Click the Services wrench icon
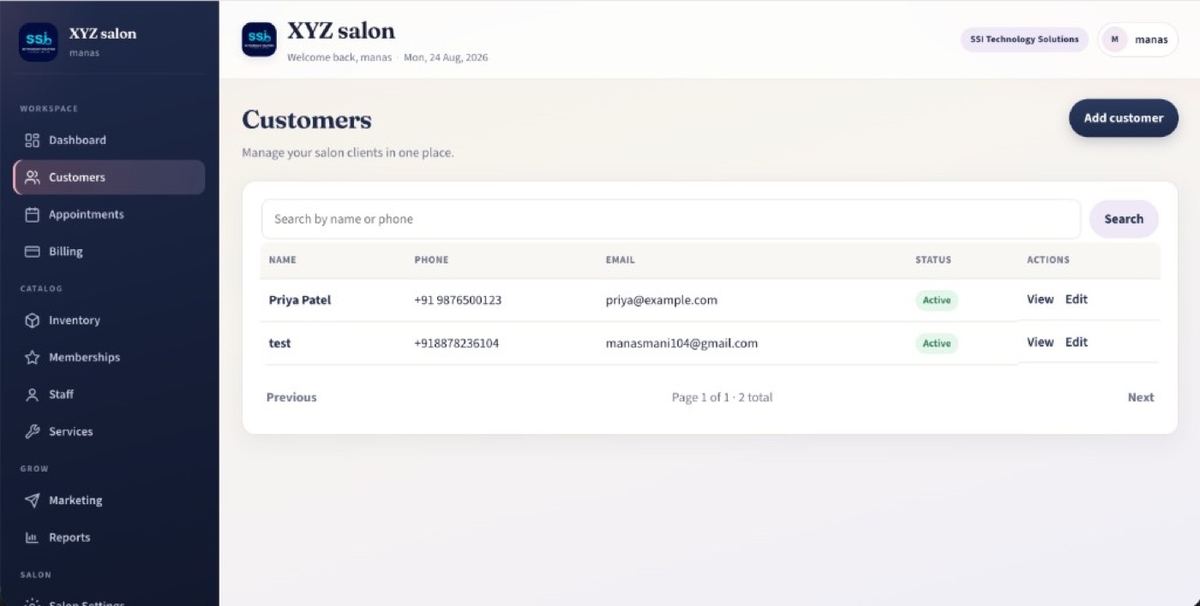Screen dimensions: 1200x606 pos(32,431)
